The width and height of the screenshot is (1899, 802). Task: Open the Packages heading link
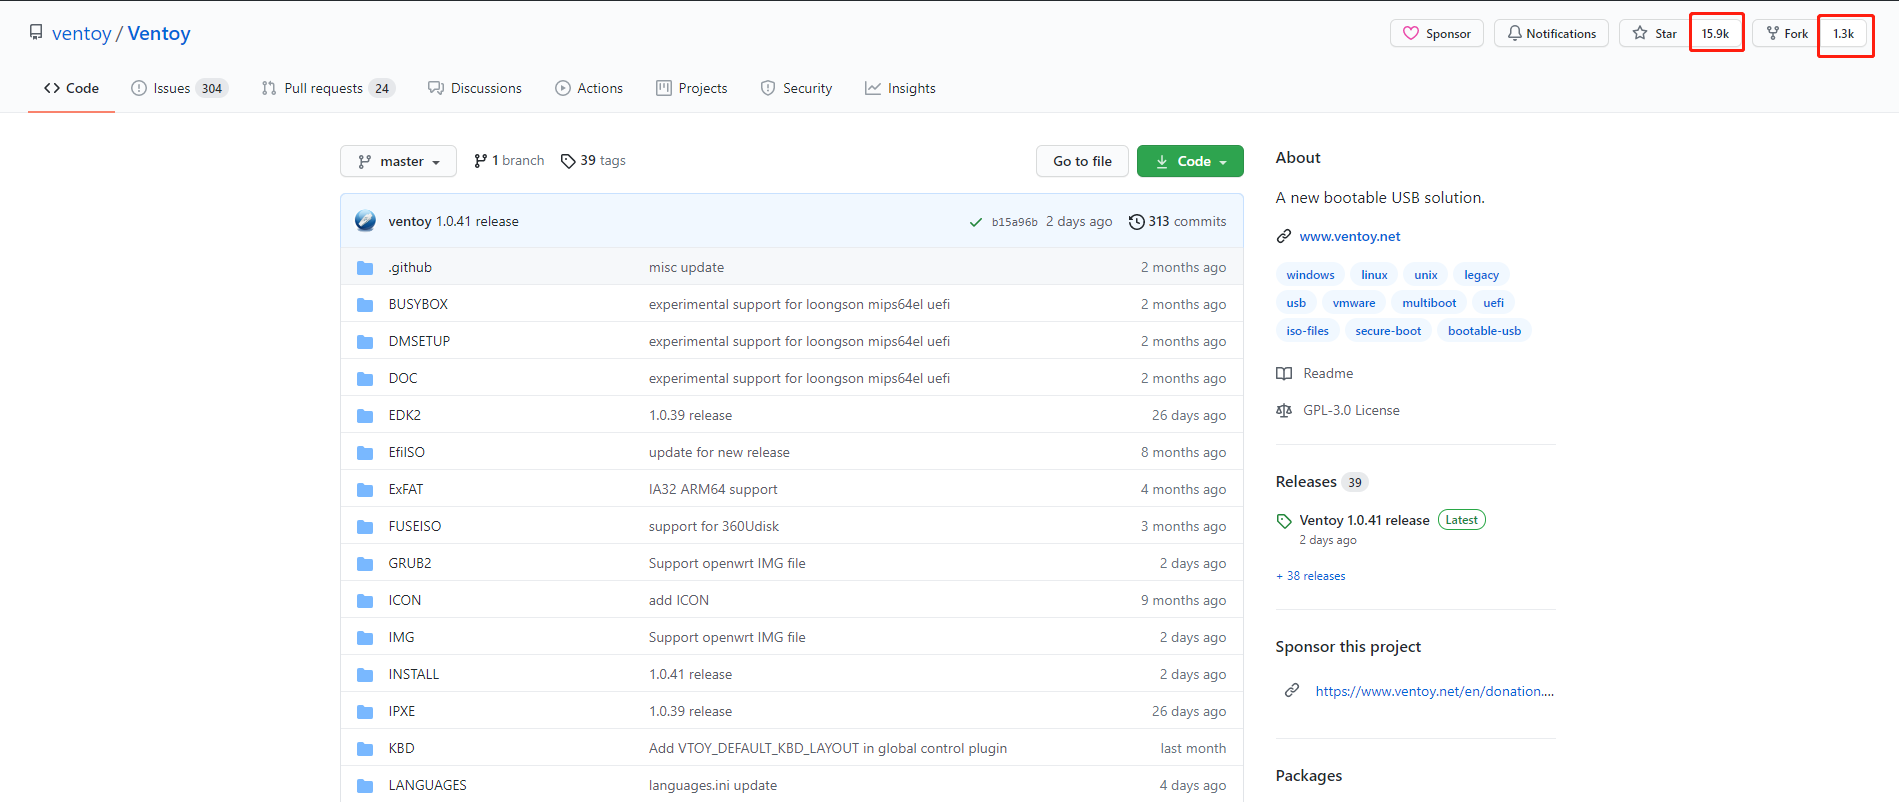point(1309,776)
